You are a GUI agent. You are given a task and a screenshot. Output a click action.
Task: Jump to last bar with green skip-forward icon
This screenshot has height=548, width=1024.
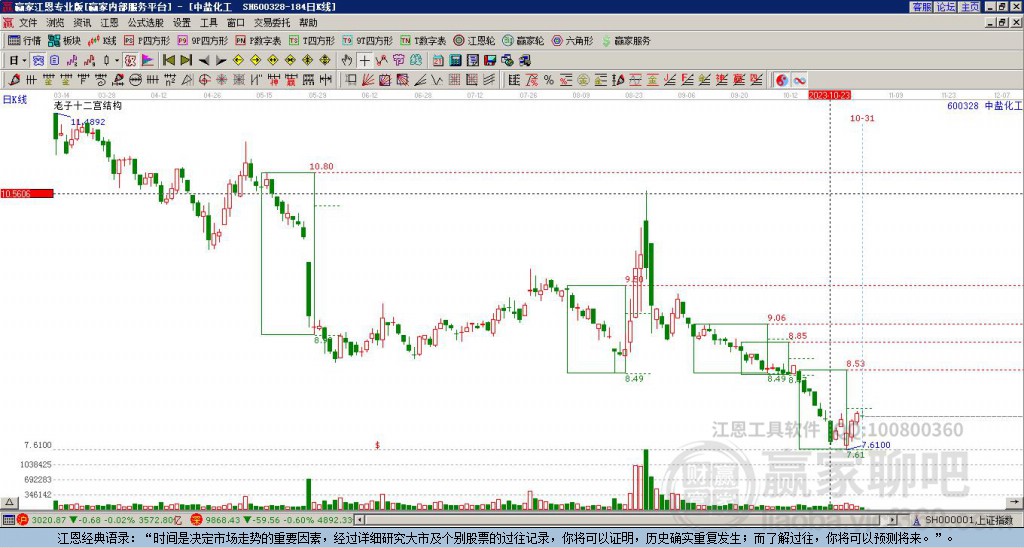point(186,60)
